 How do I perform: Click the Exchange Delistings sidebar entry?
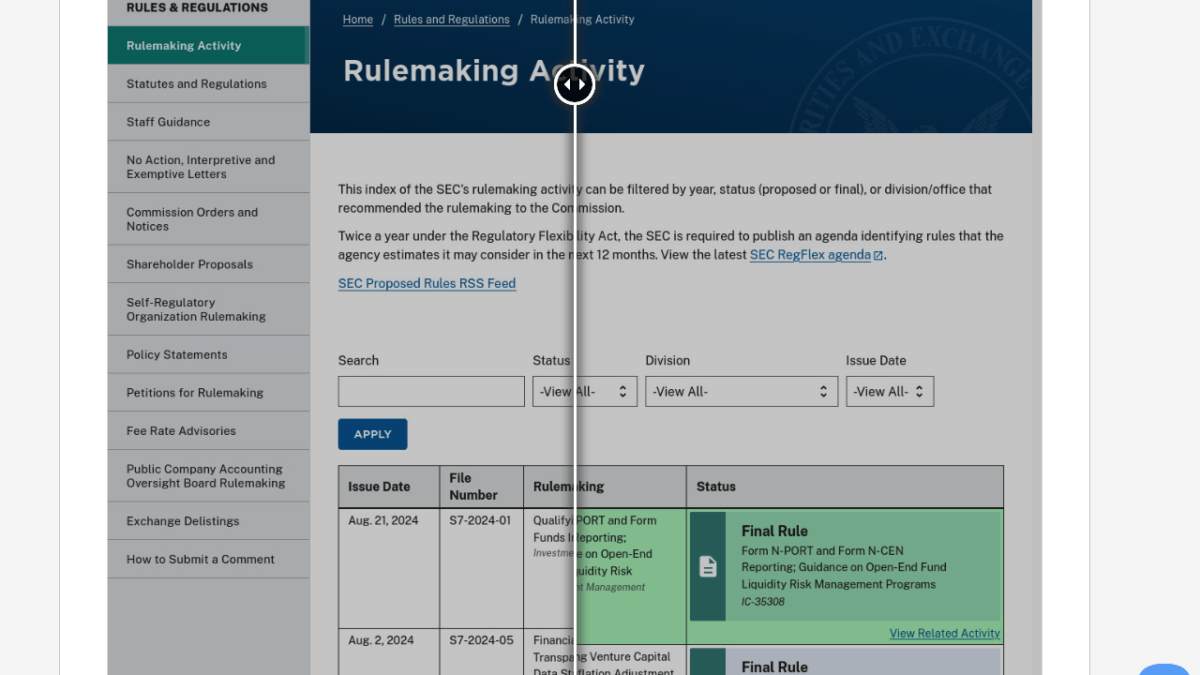click(x=183, y=522)
